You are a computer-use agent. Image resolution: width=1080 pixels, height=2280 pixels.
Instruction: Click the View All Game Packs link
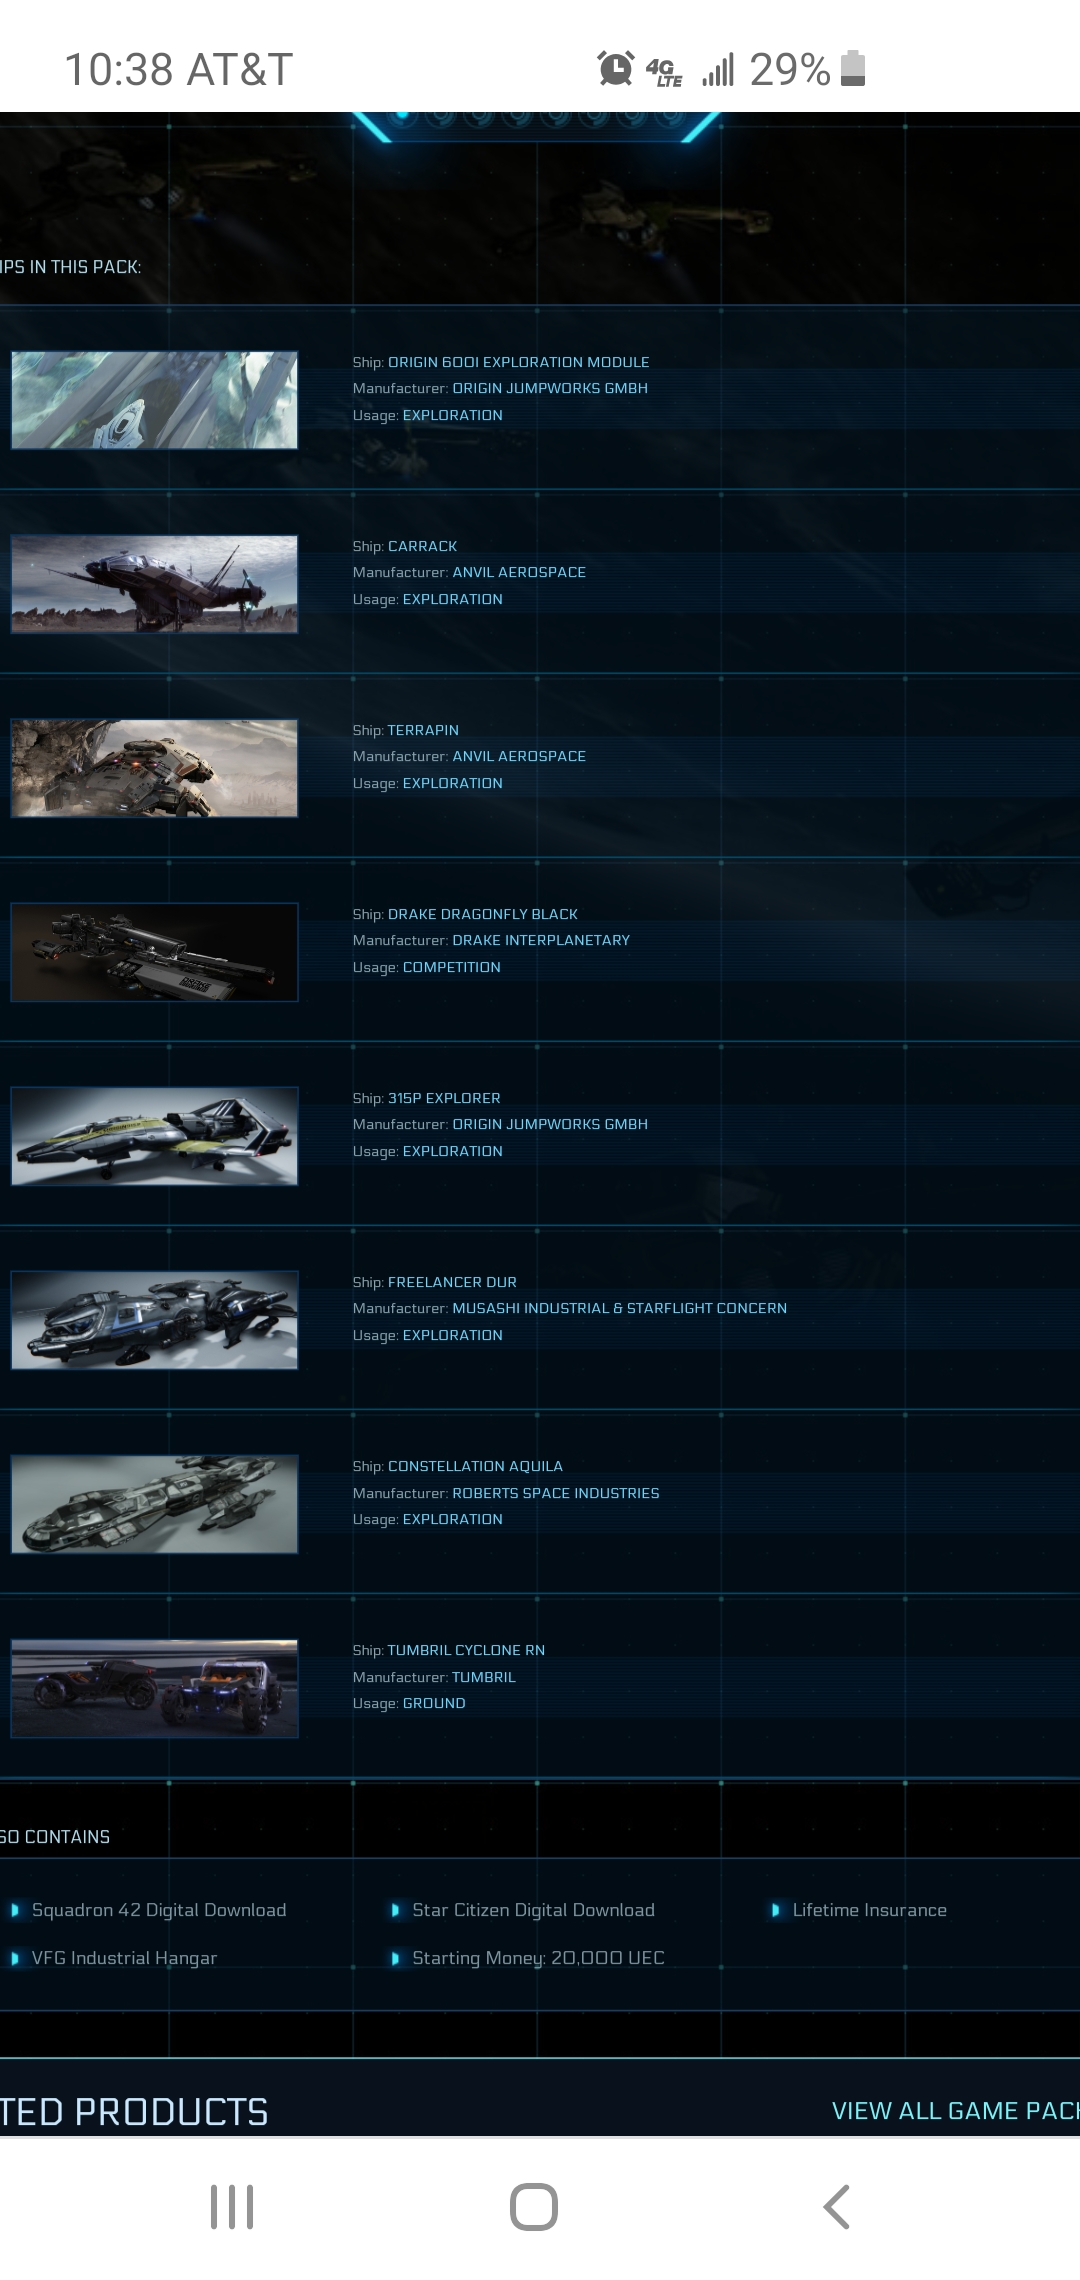click(x=955, y=2110)
